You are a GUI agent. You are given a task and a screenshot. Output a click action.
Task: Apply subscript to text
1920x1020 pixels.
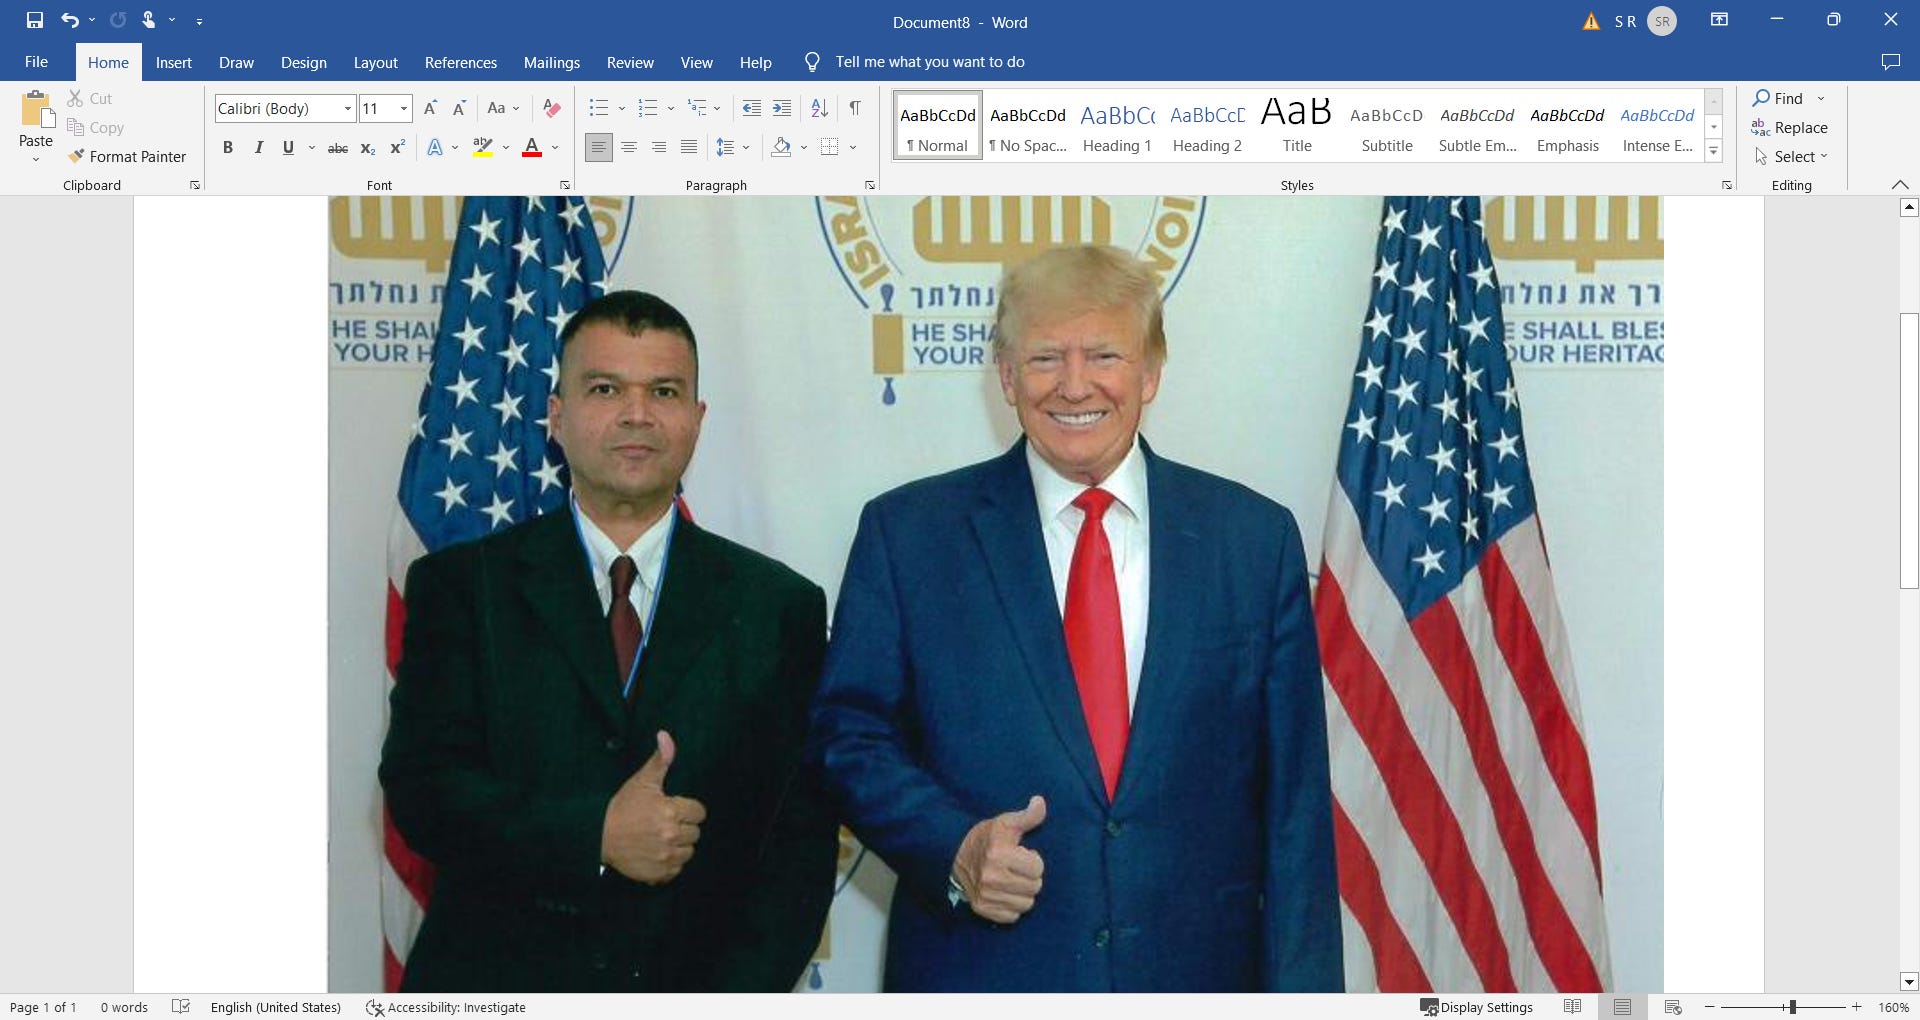[x=367, y=148]
